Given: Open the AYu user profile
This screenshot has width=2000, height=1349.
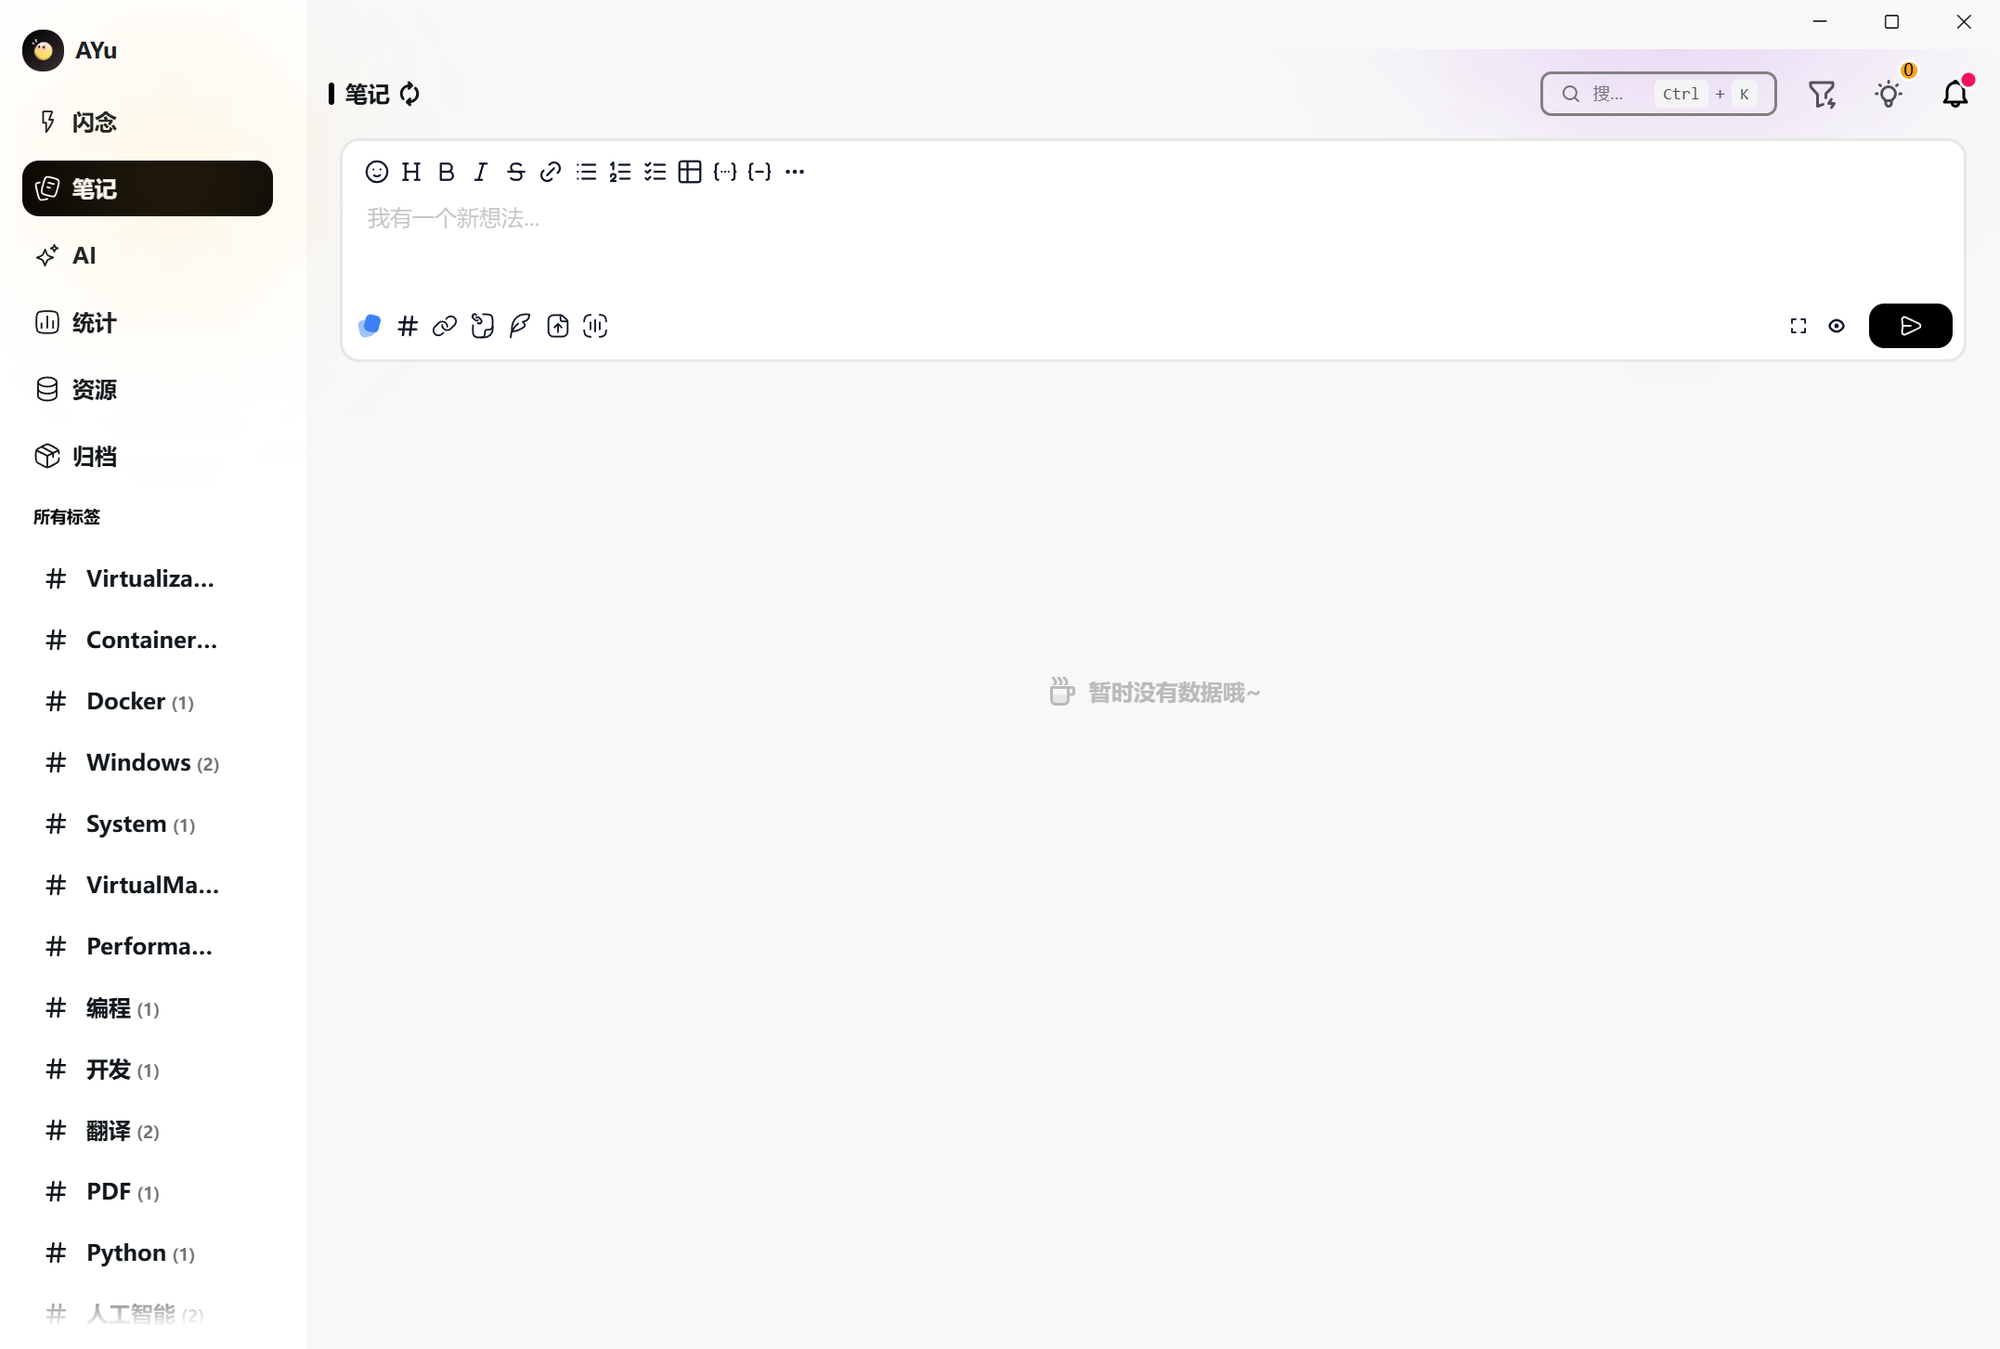Looking at the screenshot, I should click(70, 50).
